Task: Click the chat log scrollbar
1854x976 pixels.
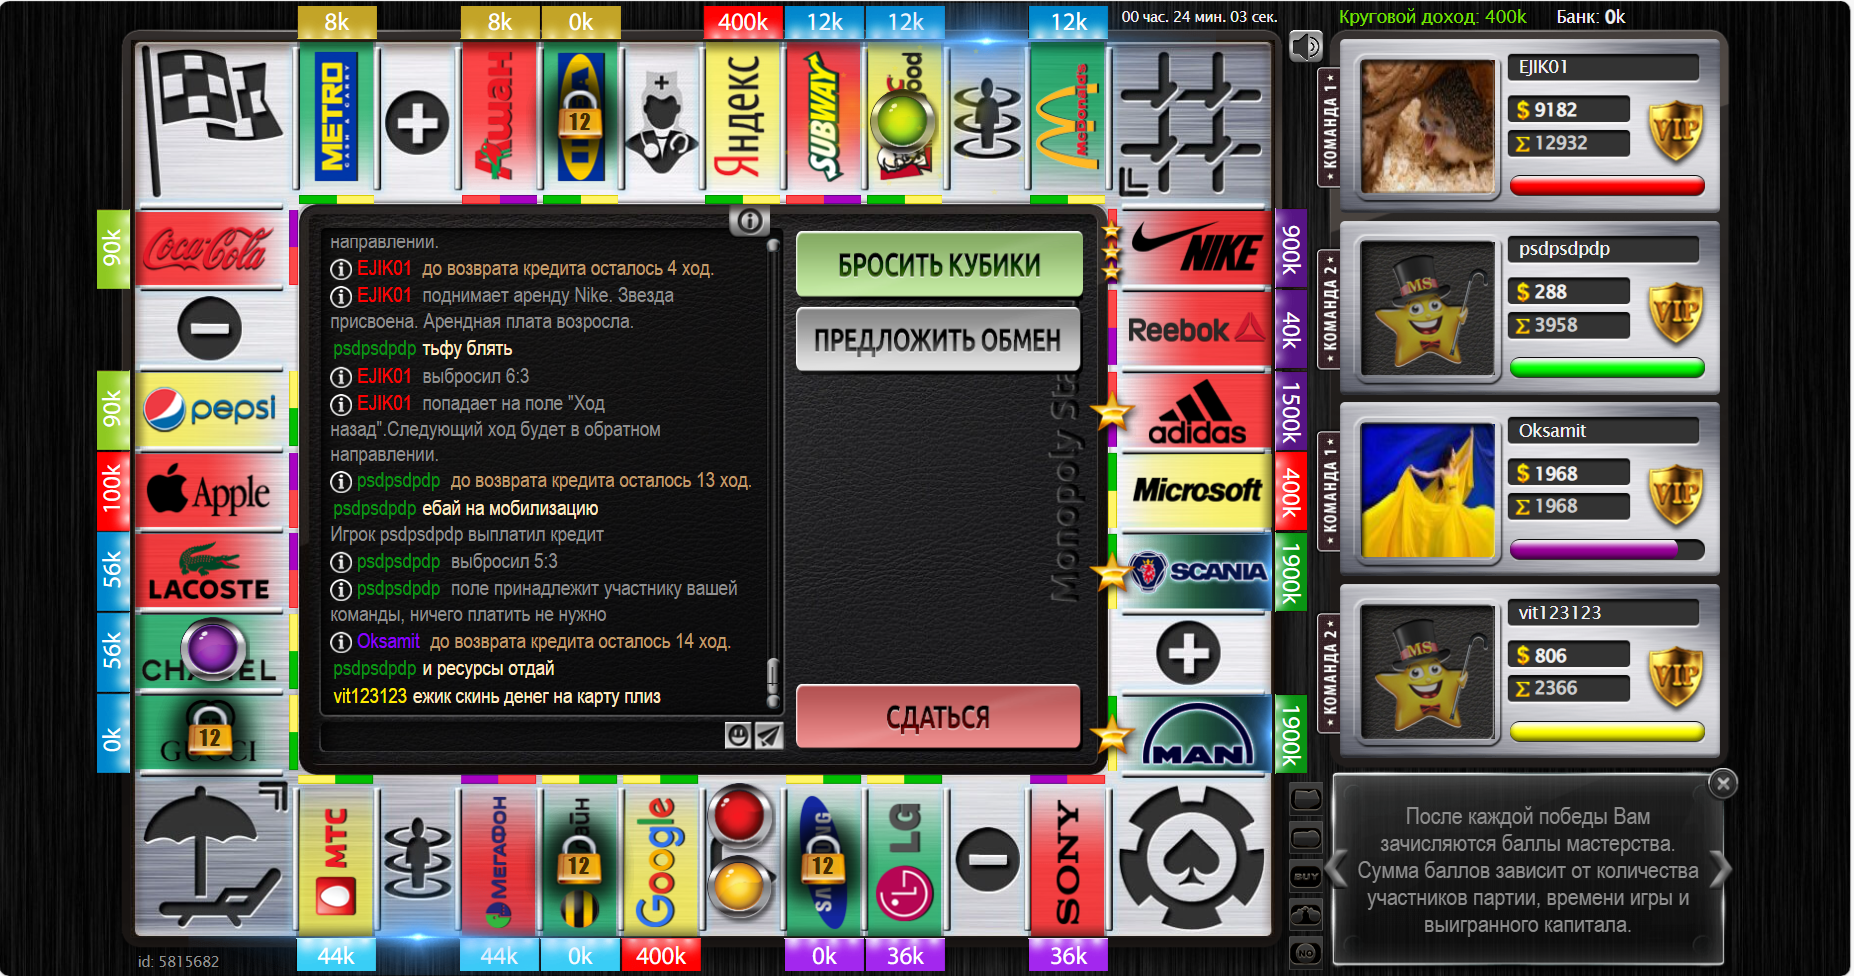Action: [772, 473]
